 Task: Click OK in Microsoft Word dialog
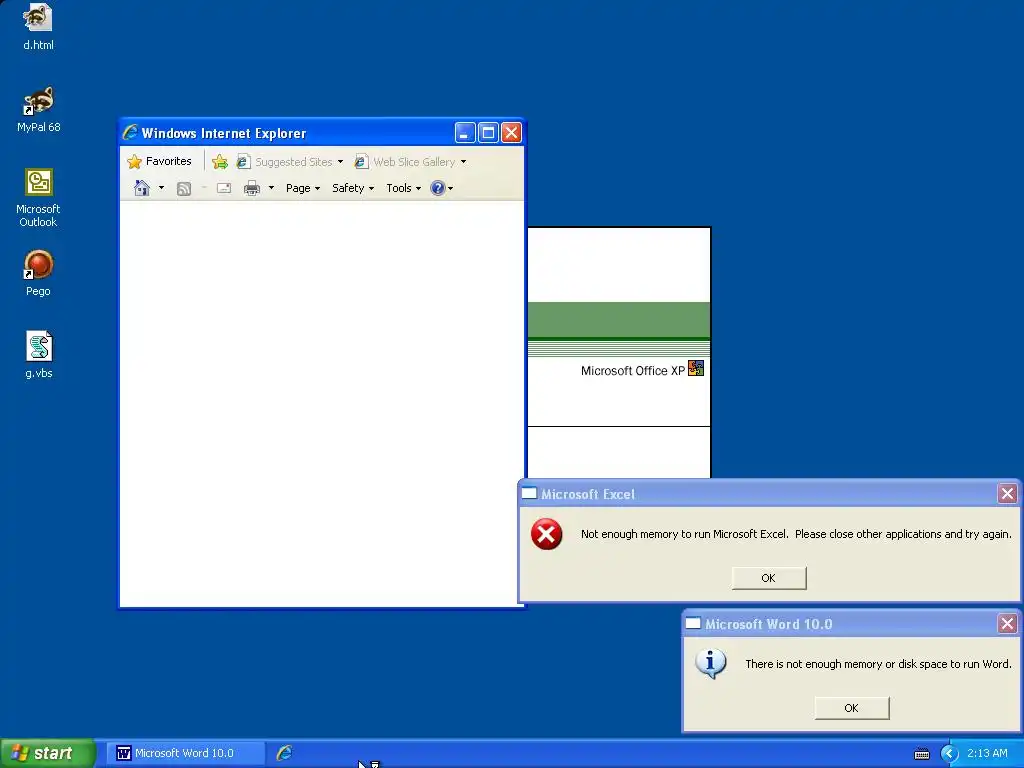click(x=852, y=708)
